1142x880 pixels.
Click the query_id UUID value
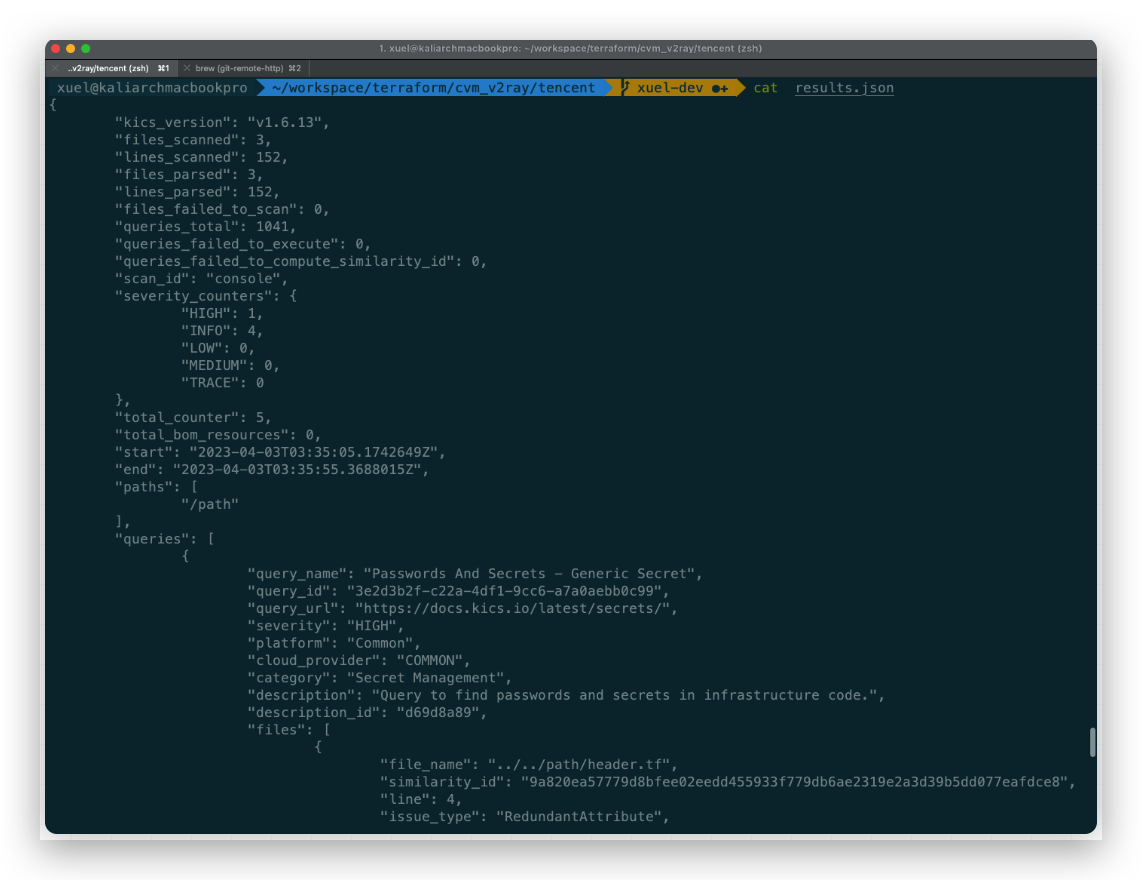[504, 591]
